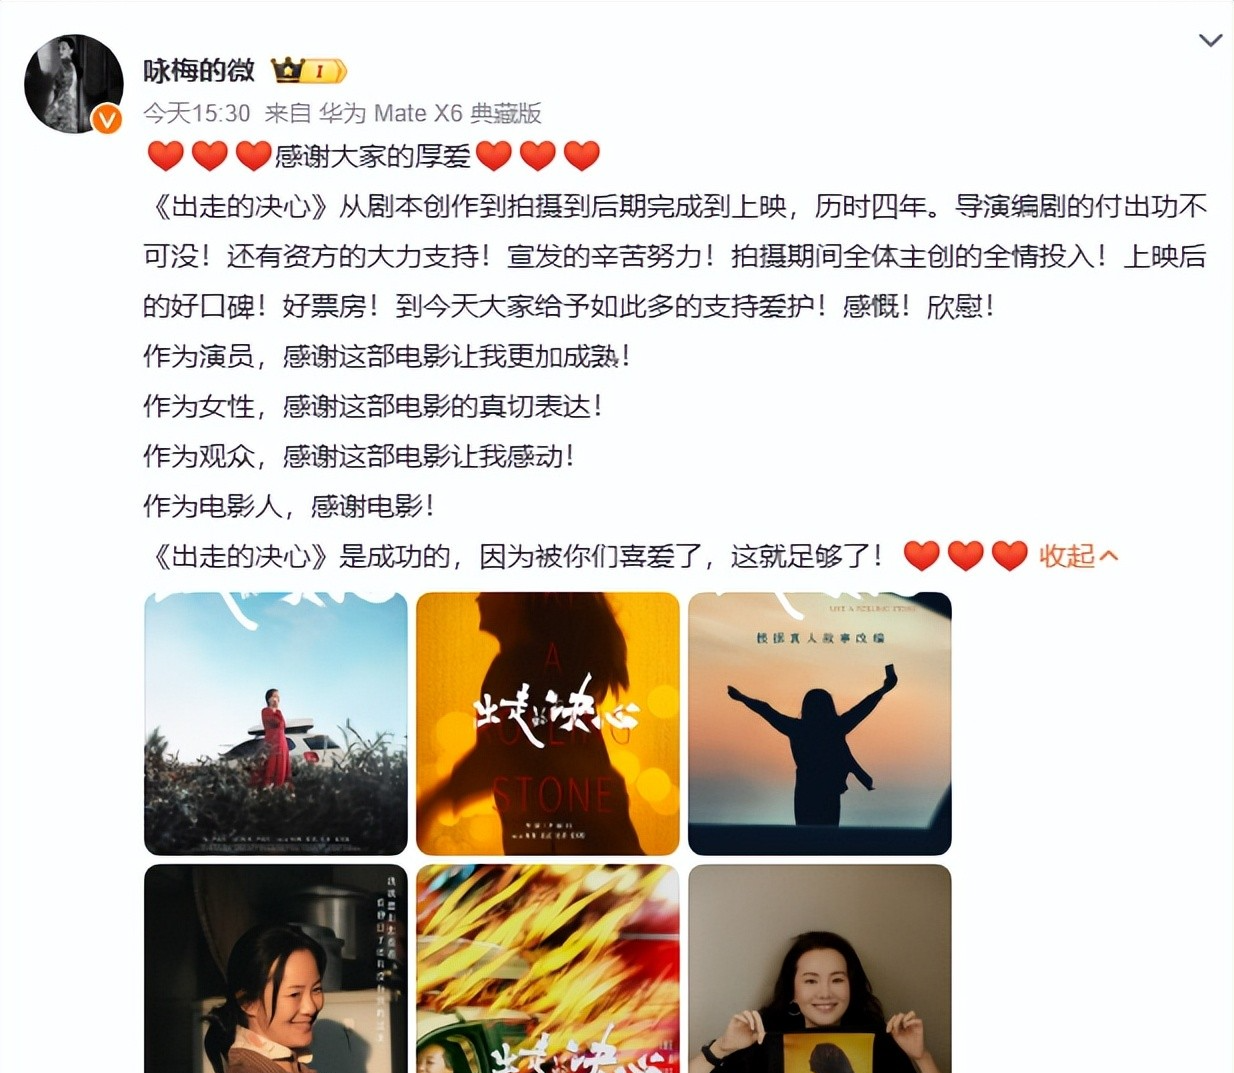Image resolution: width=1234 pixels, height=1073 pixels.
Task: Open sunset raised-arms silhouette poster
Action: [x=820, y=723]
